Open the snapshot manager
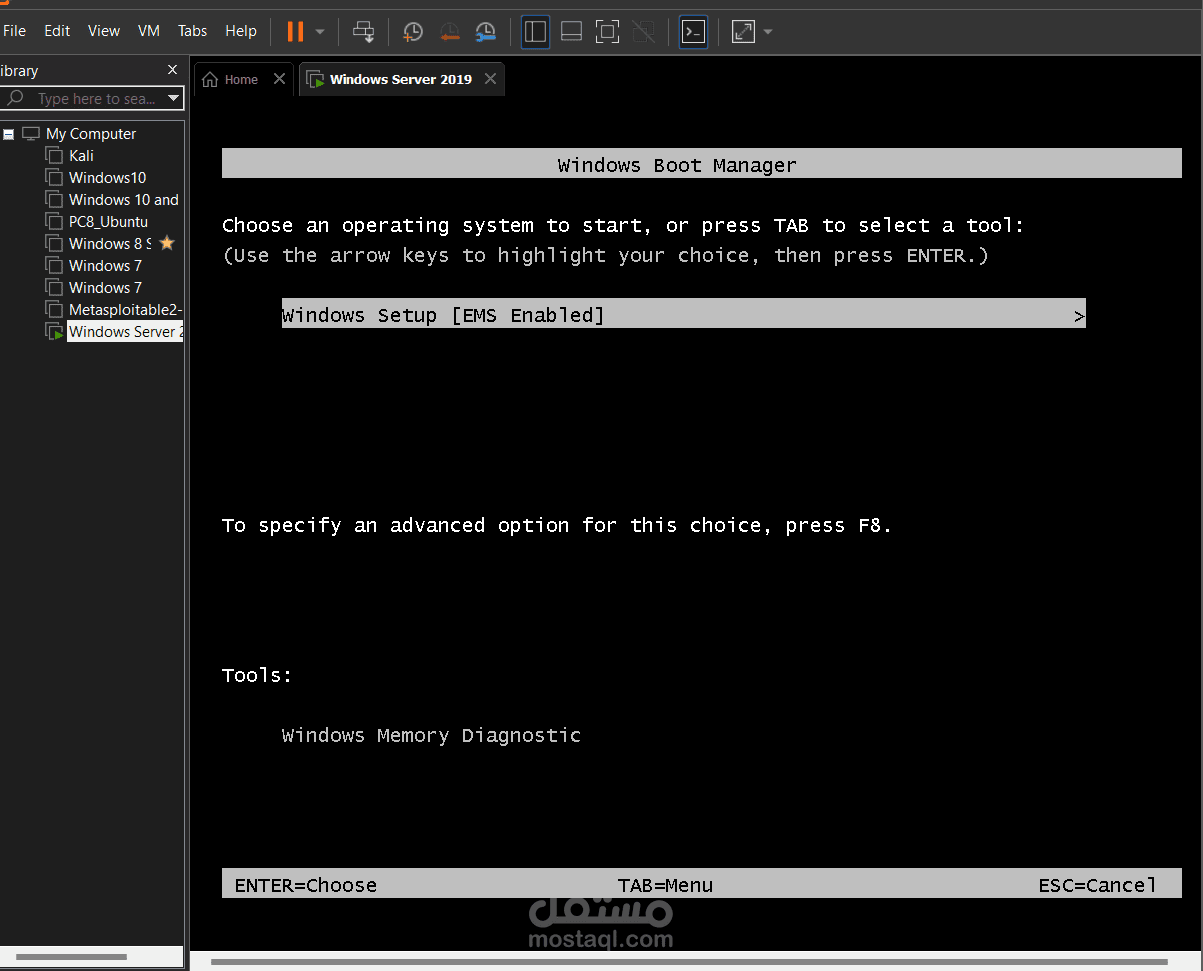Image resolution: width=1203 pixels, height=971 pixels. [x=485, y=32]
